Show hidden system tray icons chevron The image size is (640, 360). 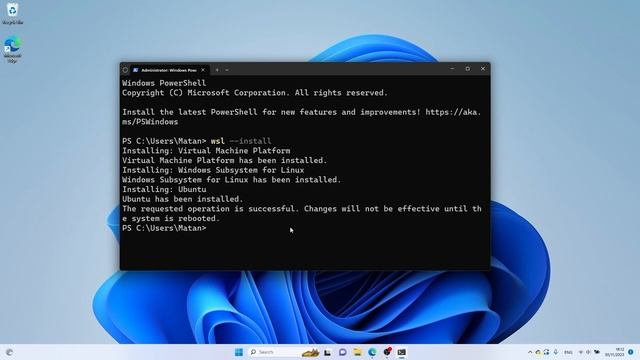coord(530,352)
